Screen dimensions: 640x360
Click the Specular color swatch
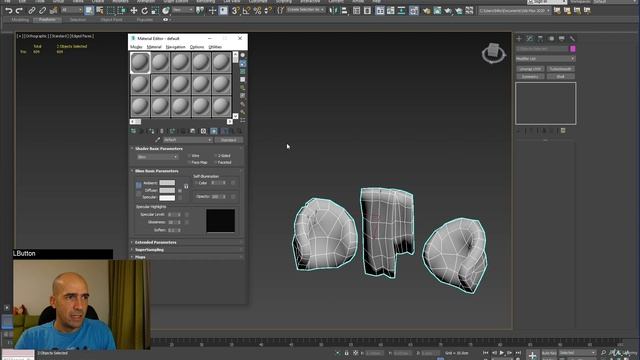pos(167,198)
